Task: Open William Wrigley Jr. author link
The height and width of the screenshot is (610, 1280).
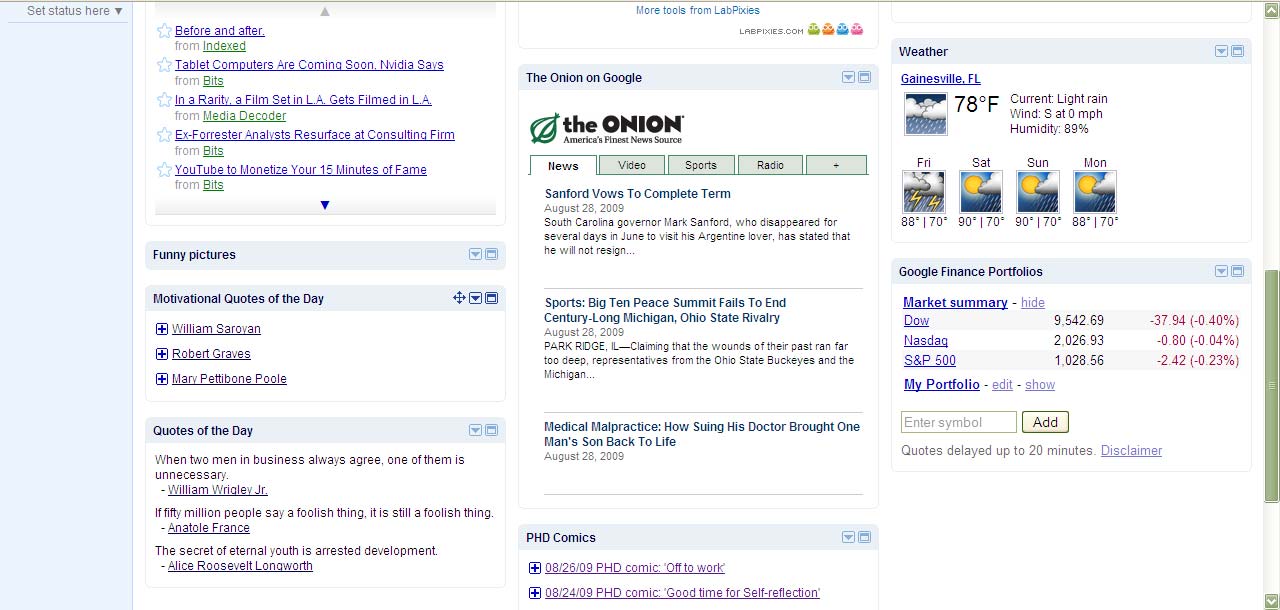Action: tap(218, 490)
